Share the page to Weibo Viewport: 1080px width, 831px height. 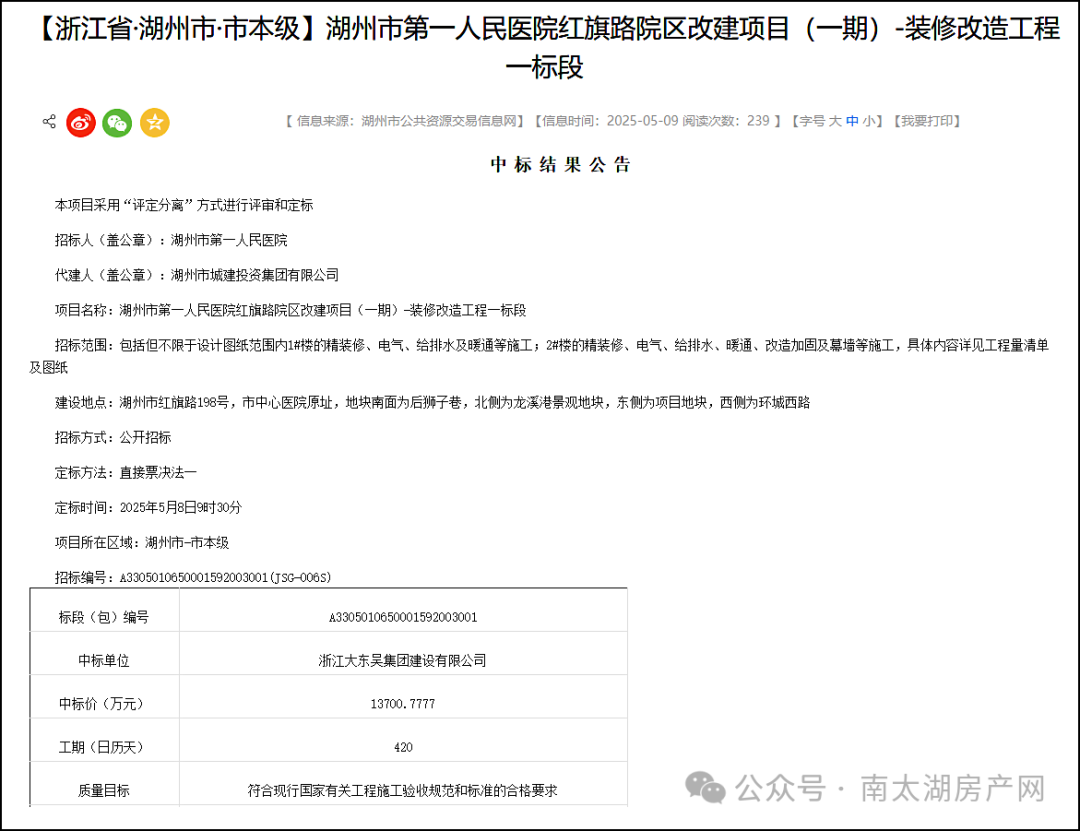tap(81, 122)
